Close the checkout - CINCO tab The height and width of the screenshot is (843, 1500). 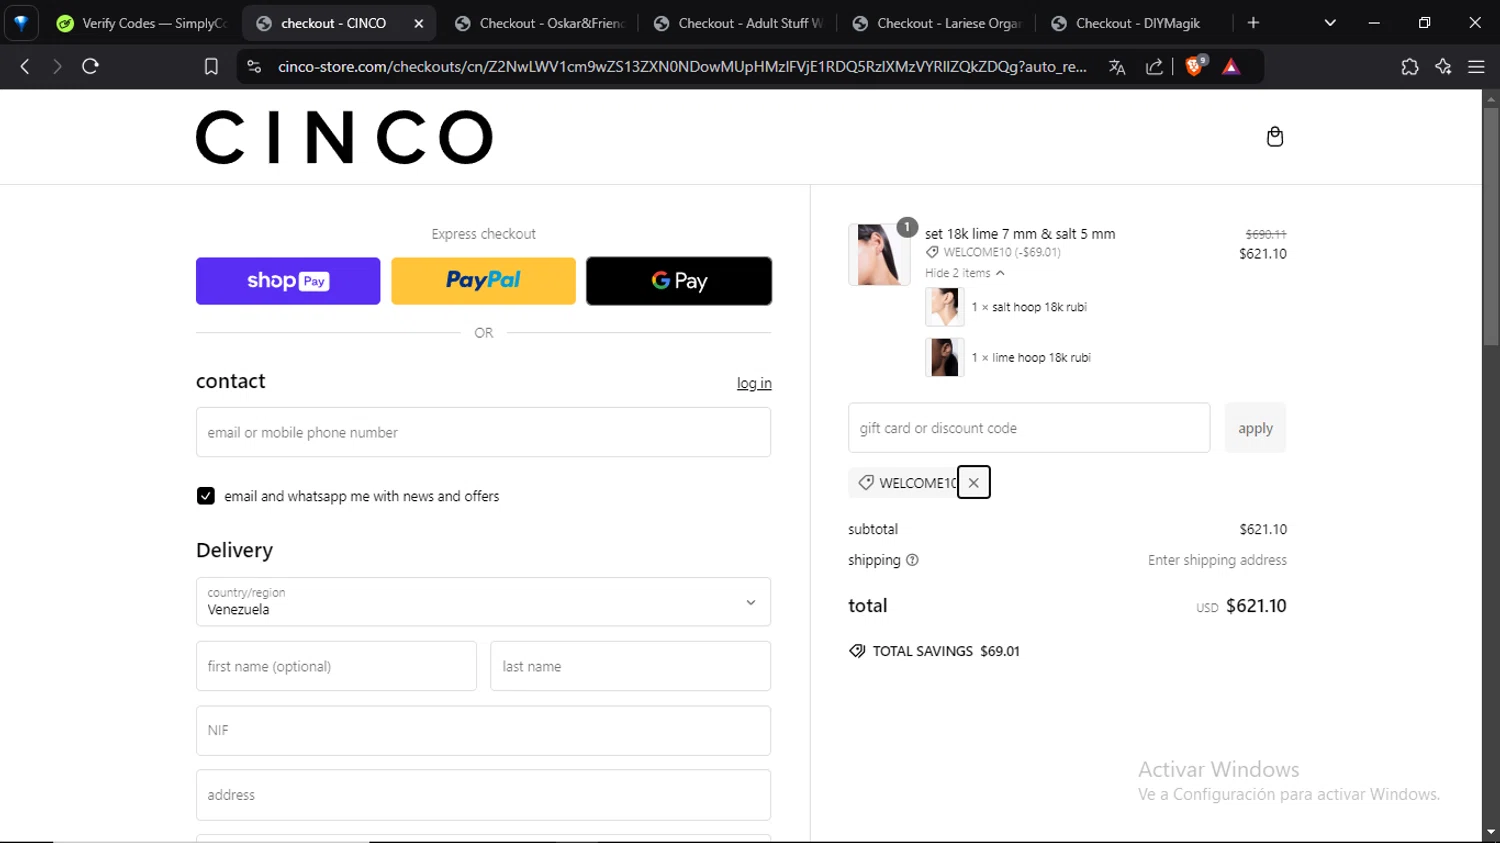coord(419,23)
